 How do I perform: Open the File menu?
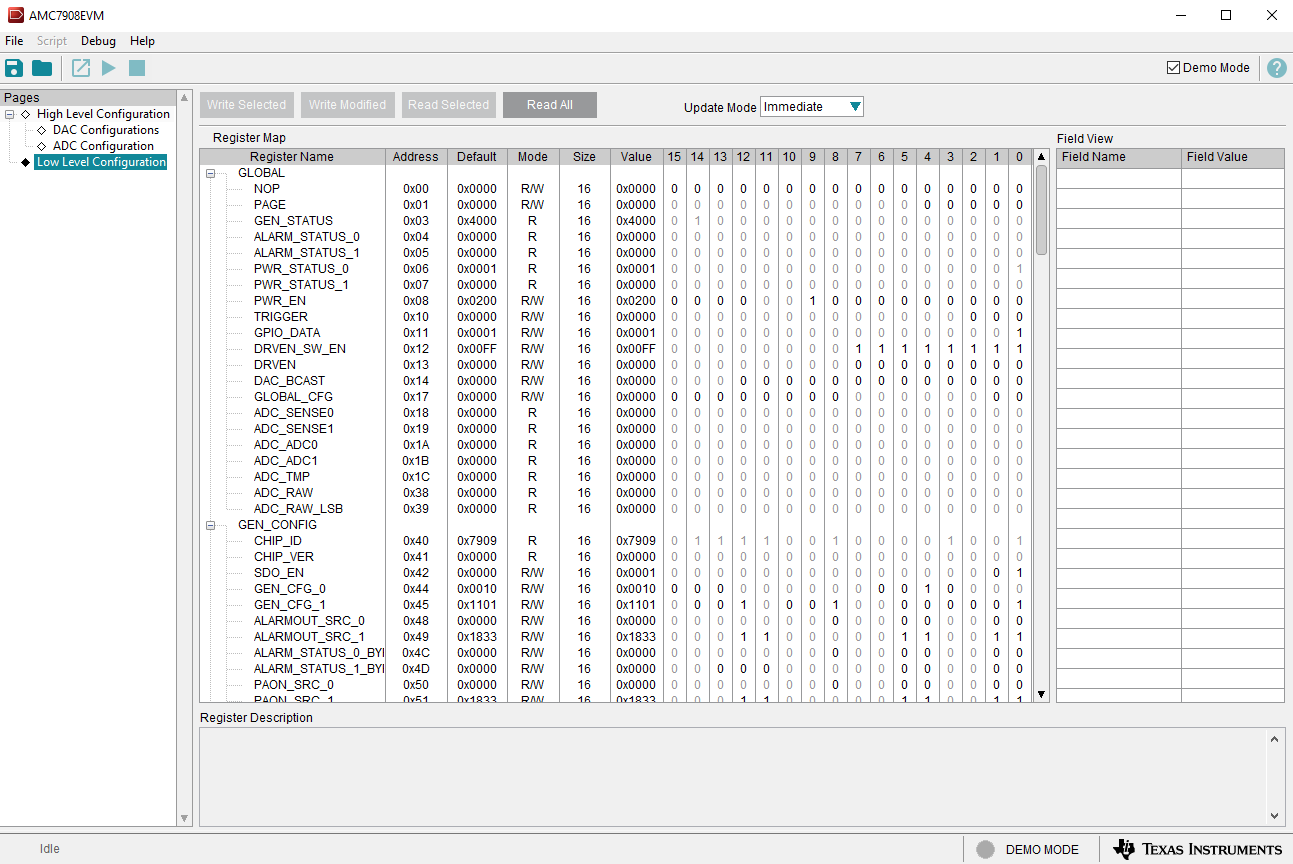point(14,41)
